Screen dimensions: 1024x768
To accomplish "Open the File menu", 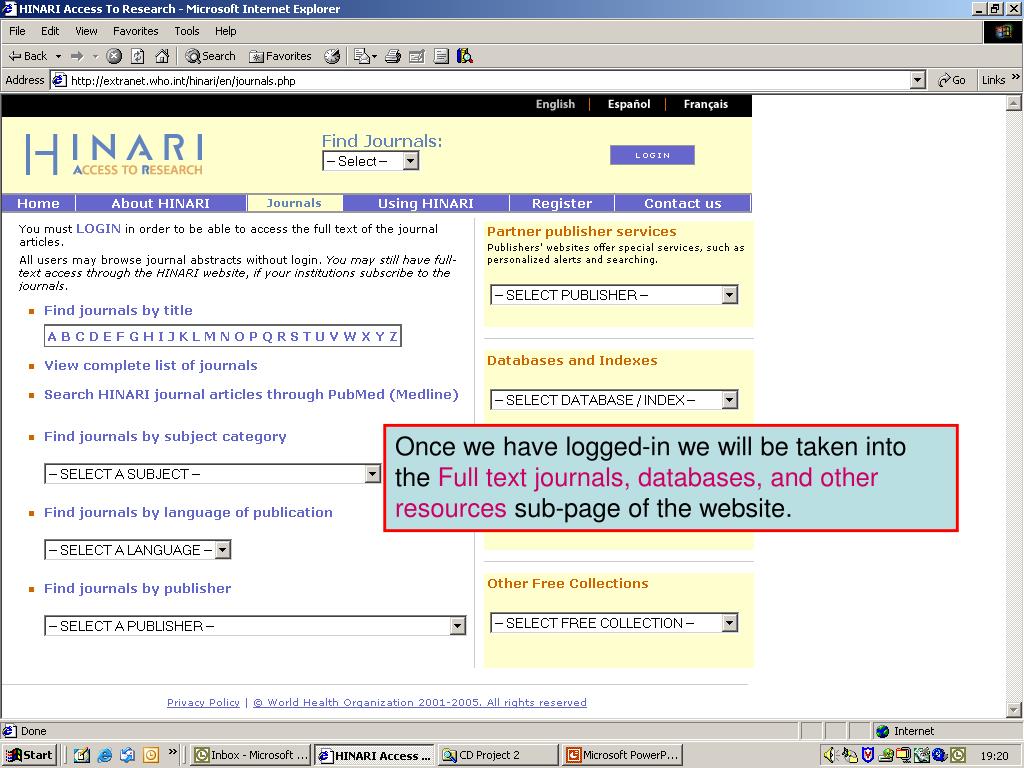I will pyautogui.click(x=17, y=31).
